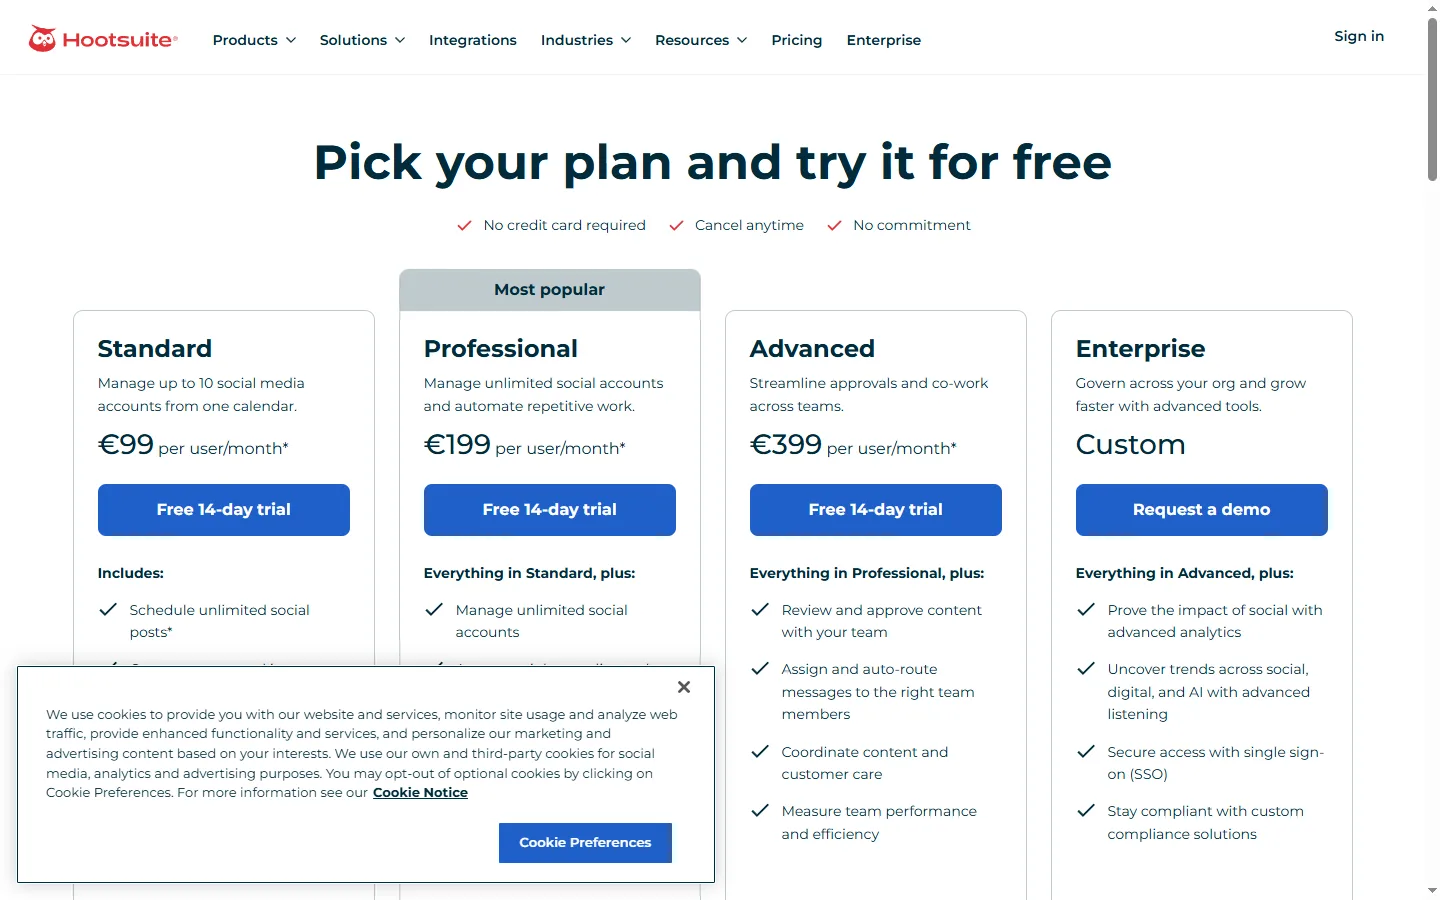
Task: Click the checkmark next to Cancel anytime
Action: pyautogui.click(x=676, y=226)
